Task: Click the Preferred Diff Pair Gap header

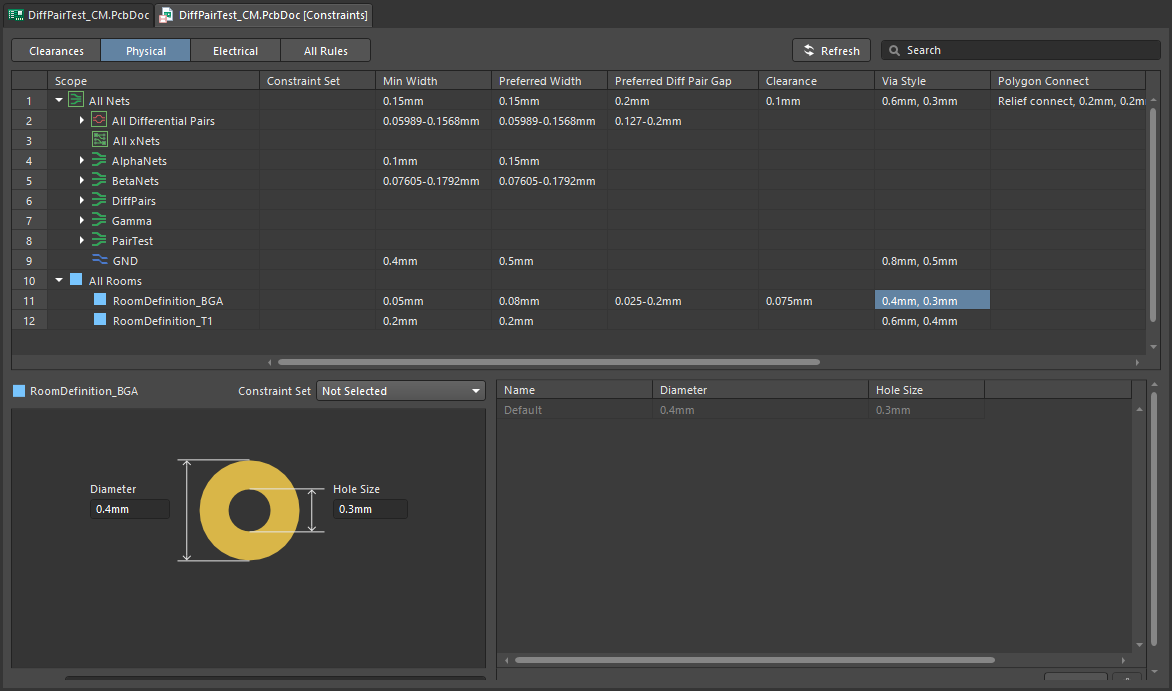Action: (x=683, y=81)
